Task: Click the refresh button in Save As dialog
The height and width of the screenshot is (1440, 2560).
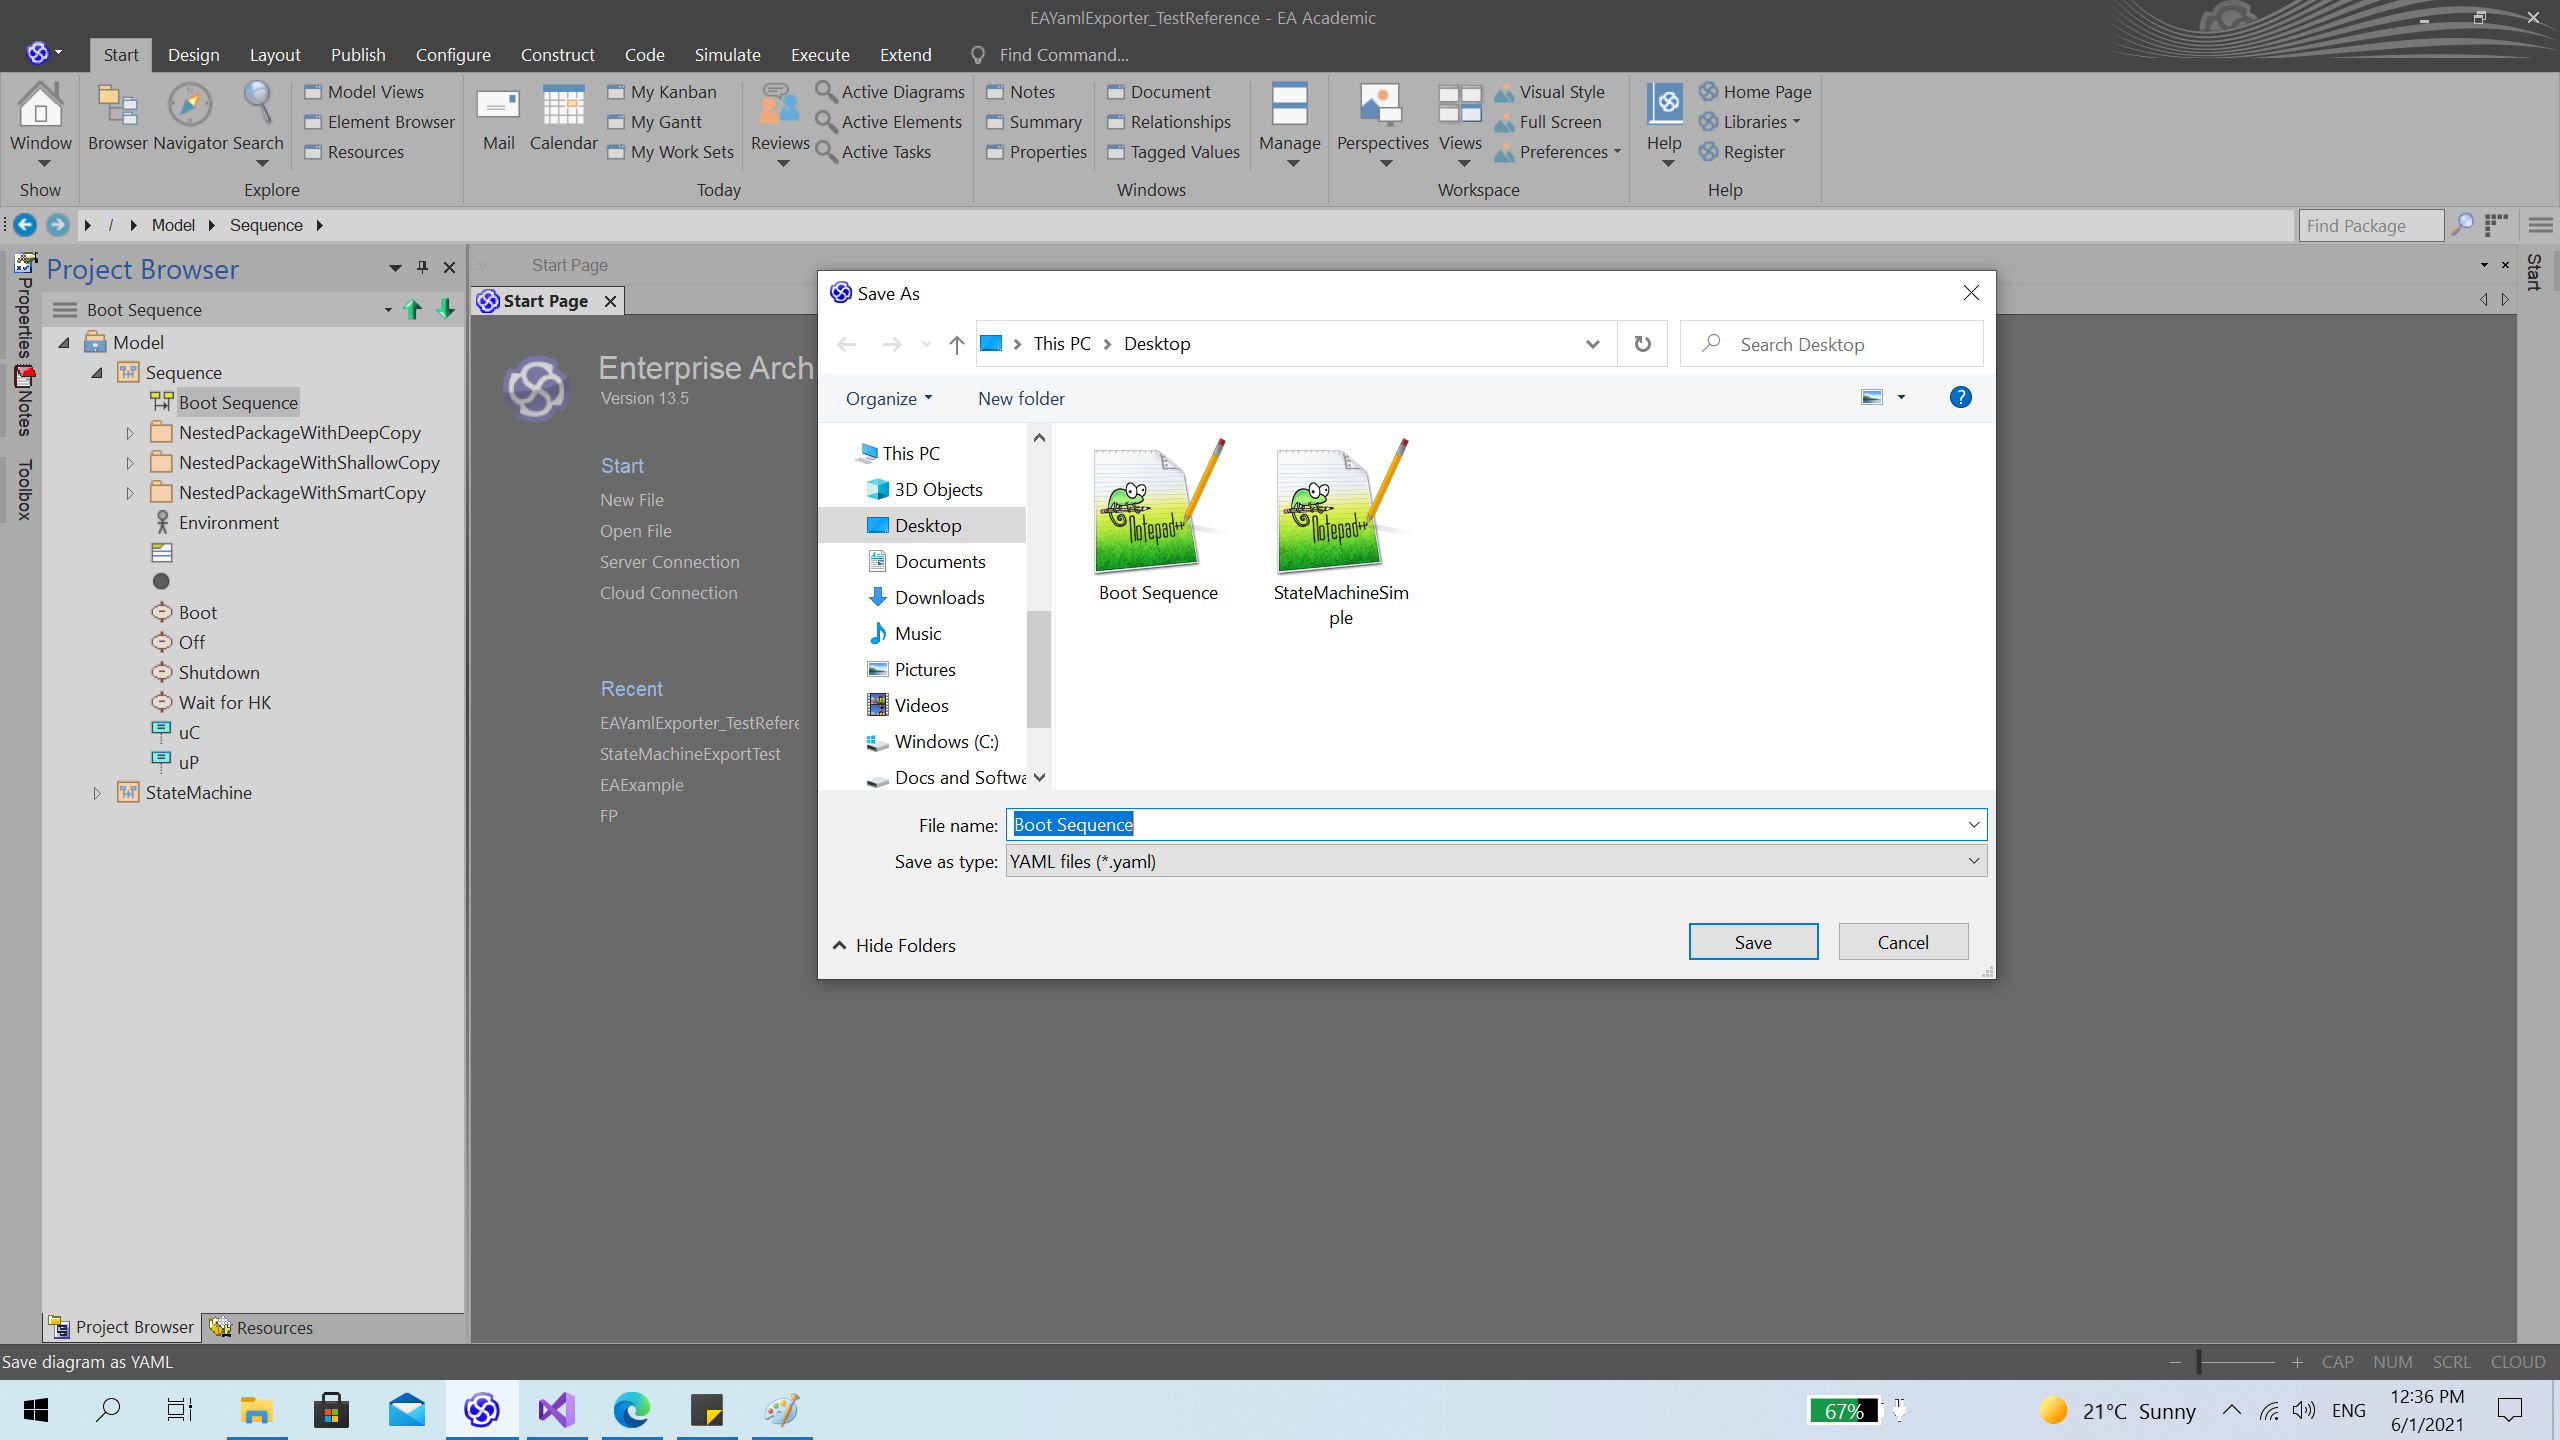Action: coord(1642,344)
